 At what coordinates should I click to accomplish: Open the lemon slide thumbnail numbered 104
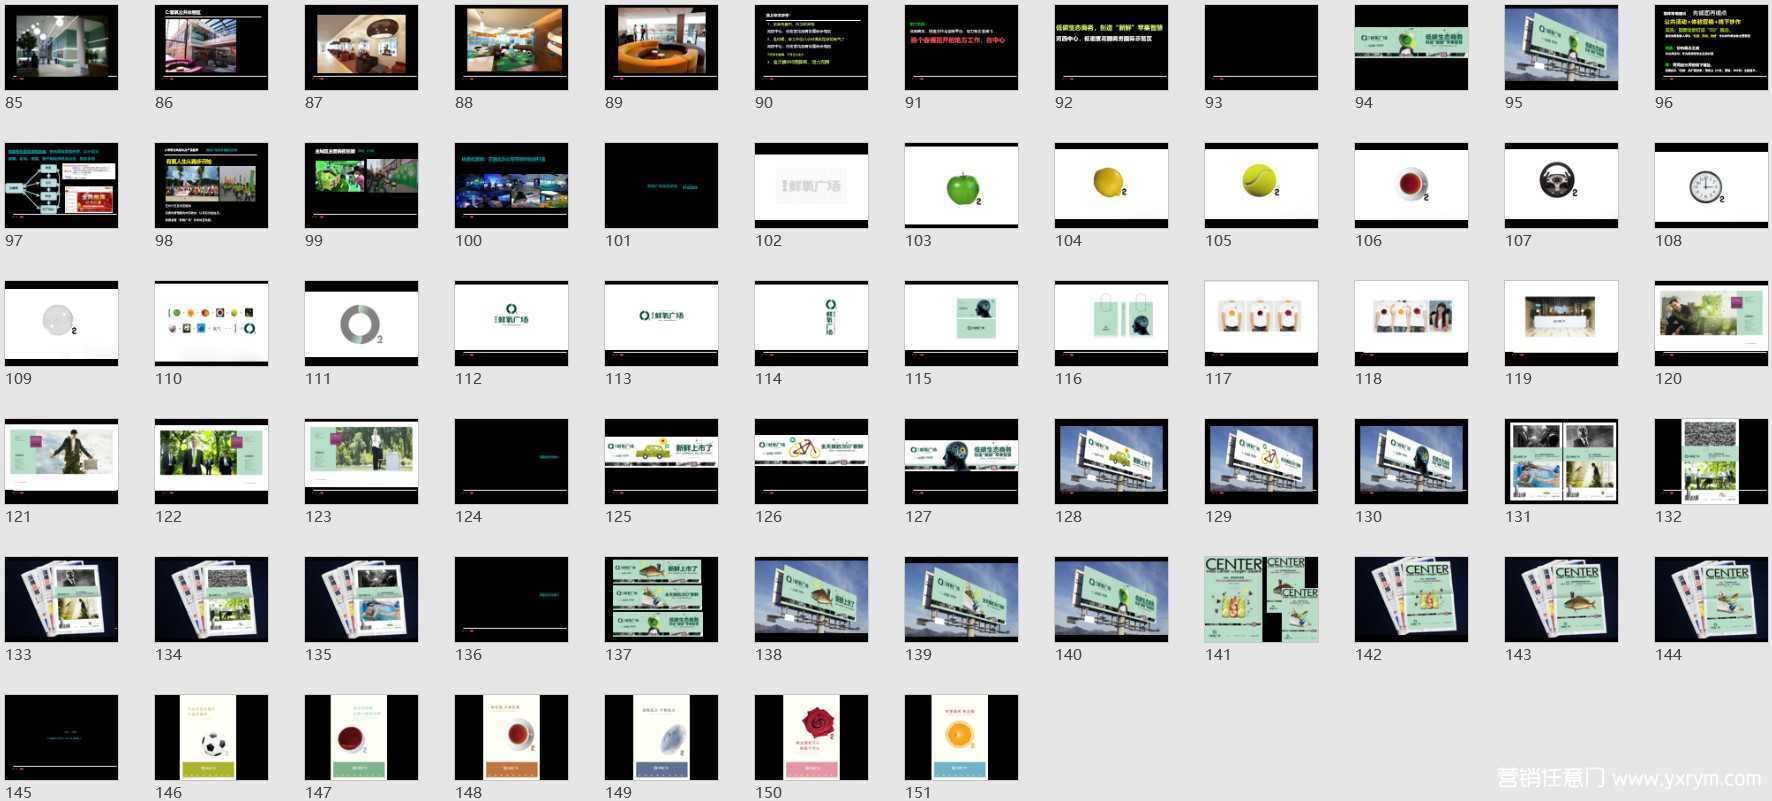(x=1111, y=186)
